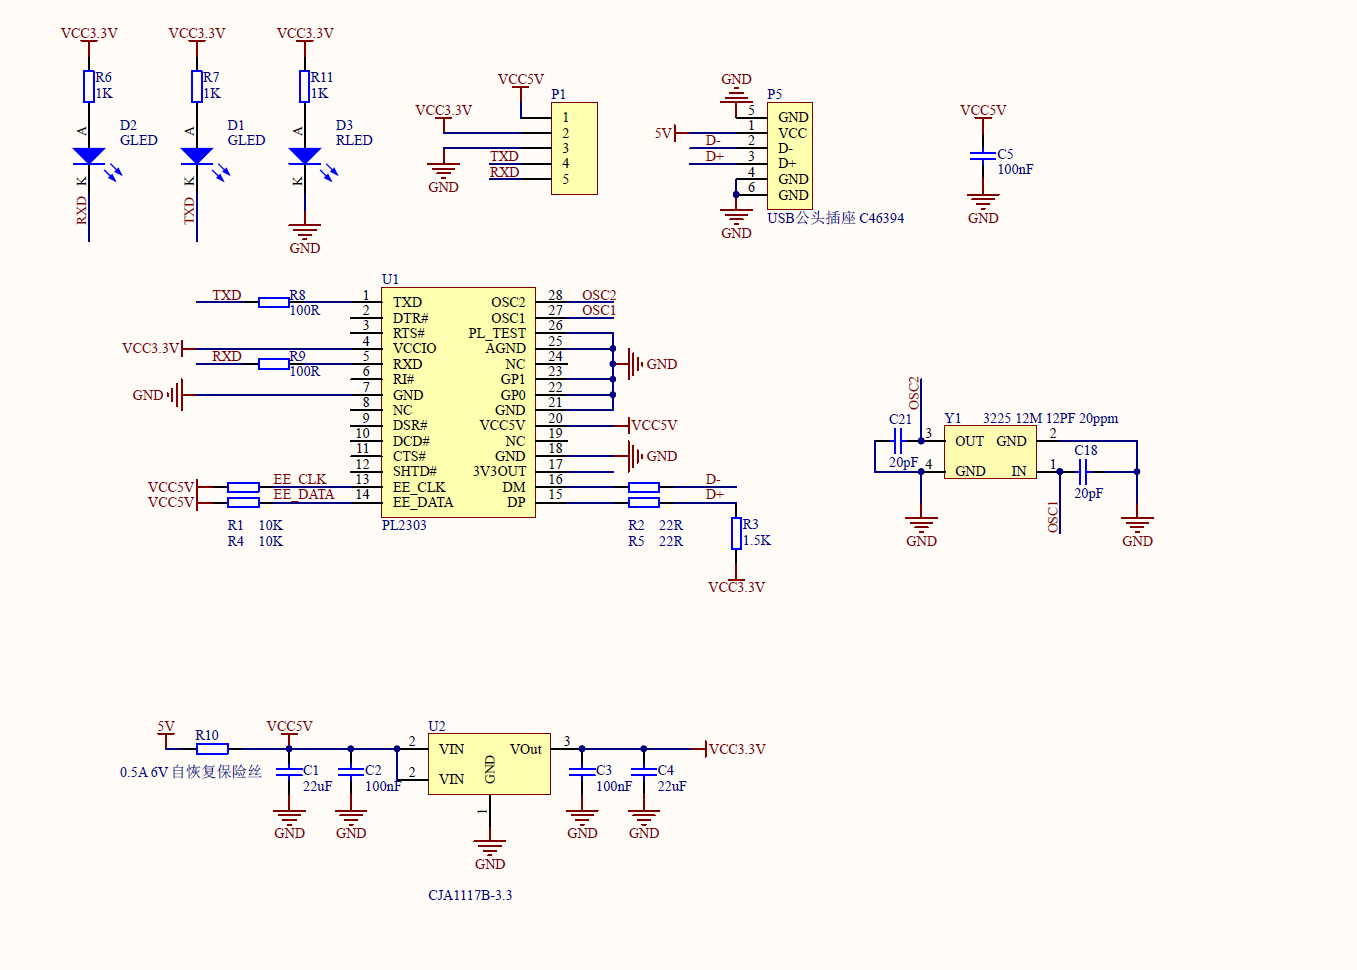Click the VOut pin label on U2
Viewport: 1357px width, 970px height.
[x=526, y=749]
